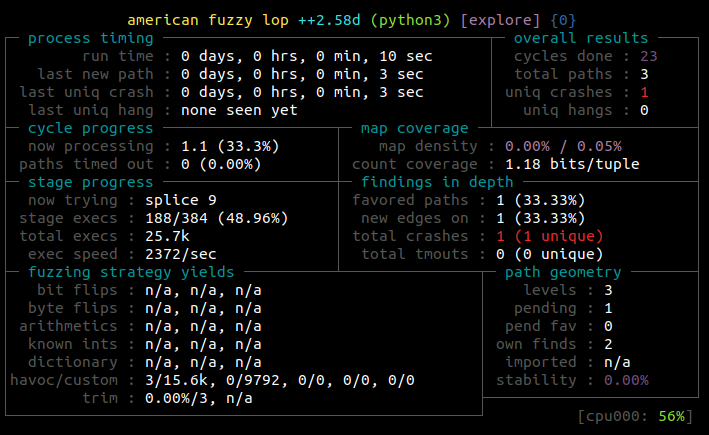709x435 pixels.
Task: Select havoc/custom value '3/15.6k'
Action: [176, 380]
